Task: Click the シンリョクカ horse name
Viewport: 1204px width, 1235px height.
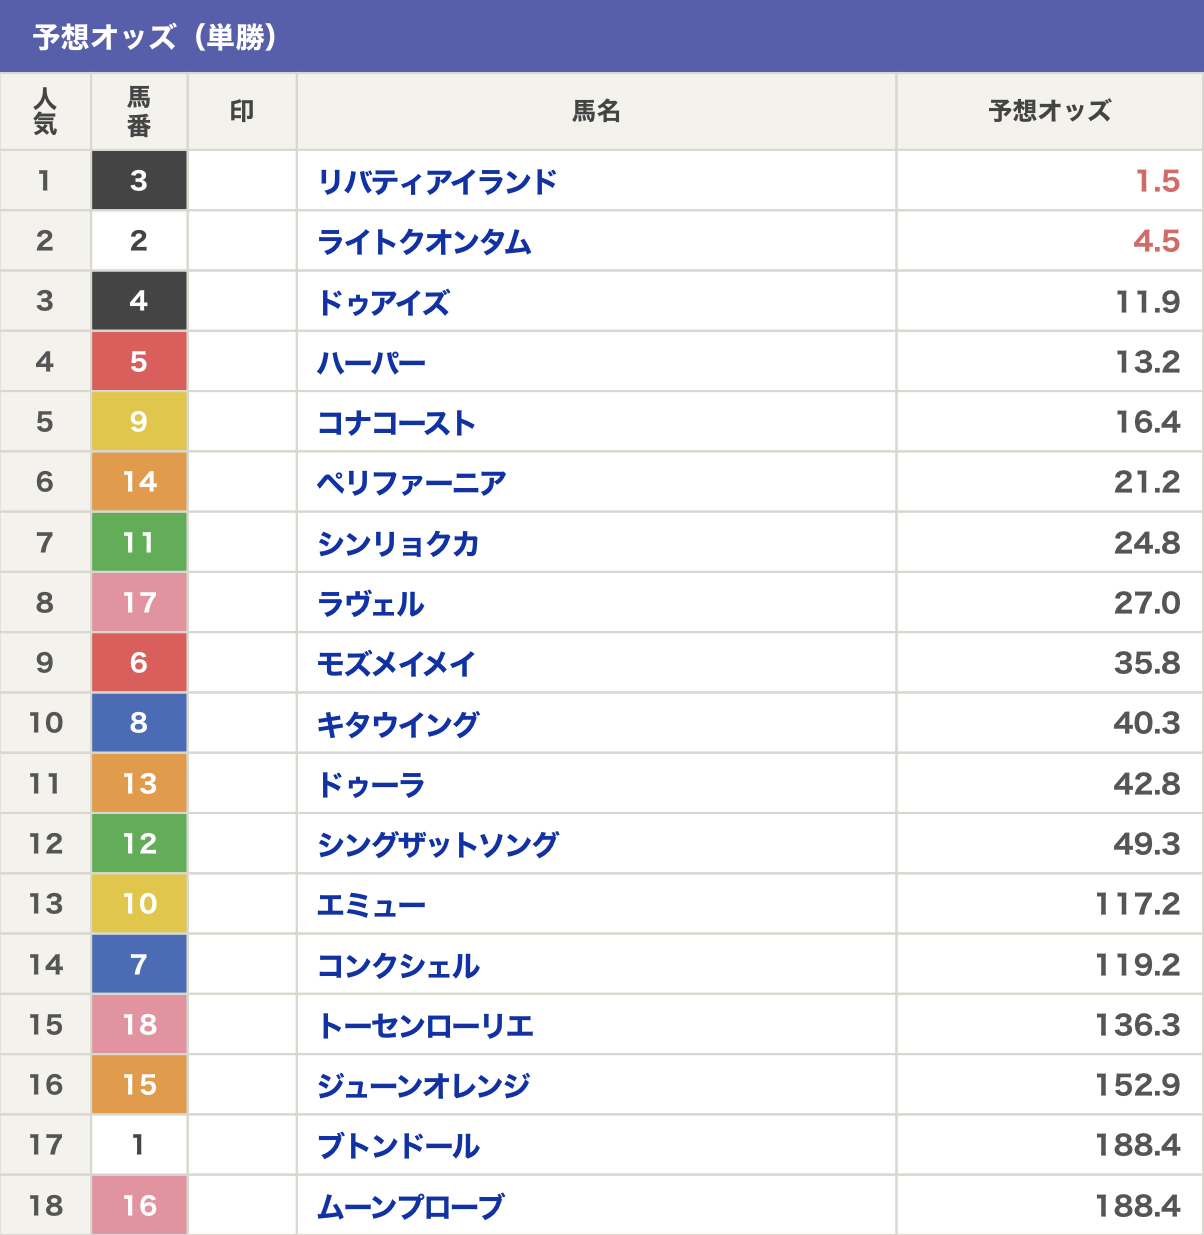Action: (398, 544)
